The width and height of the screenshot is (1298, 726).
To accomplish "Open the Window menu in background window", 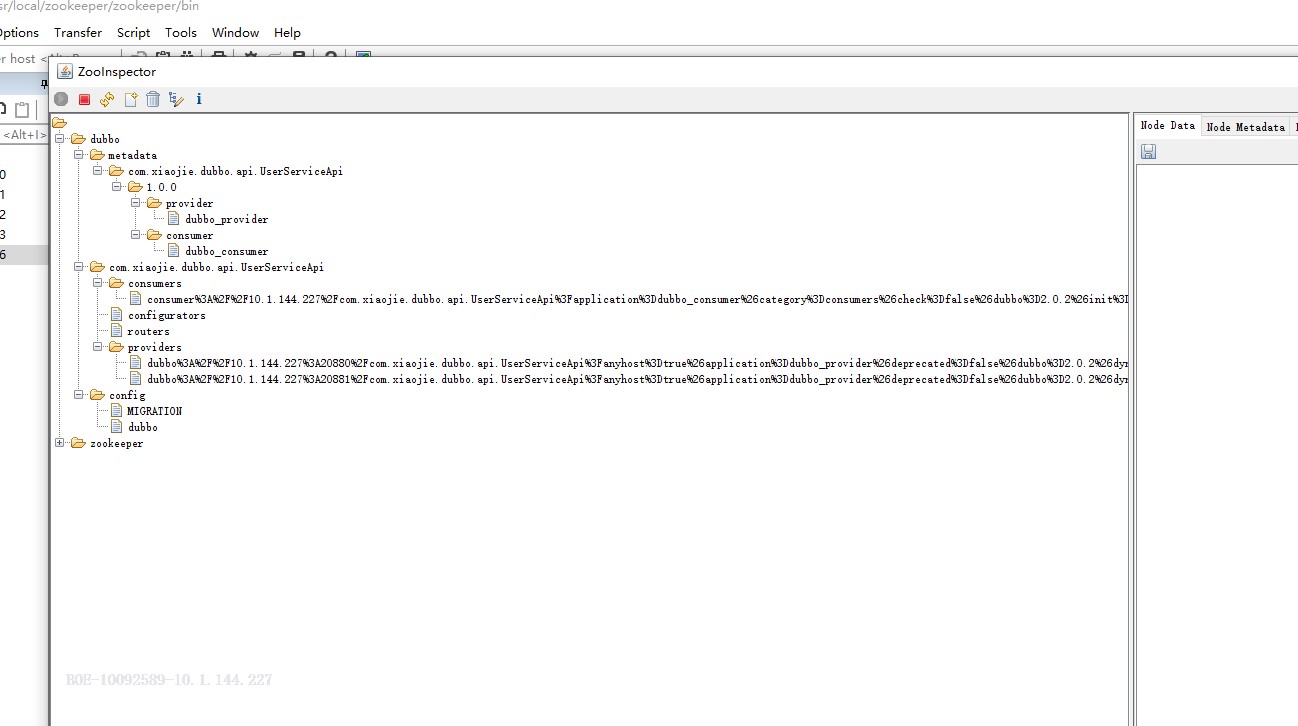I will (x=236, y=33).
